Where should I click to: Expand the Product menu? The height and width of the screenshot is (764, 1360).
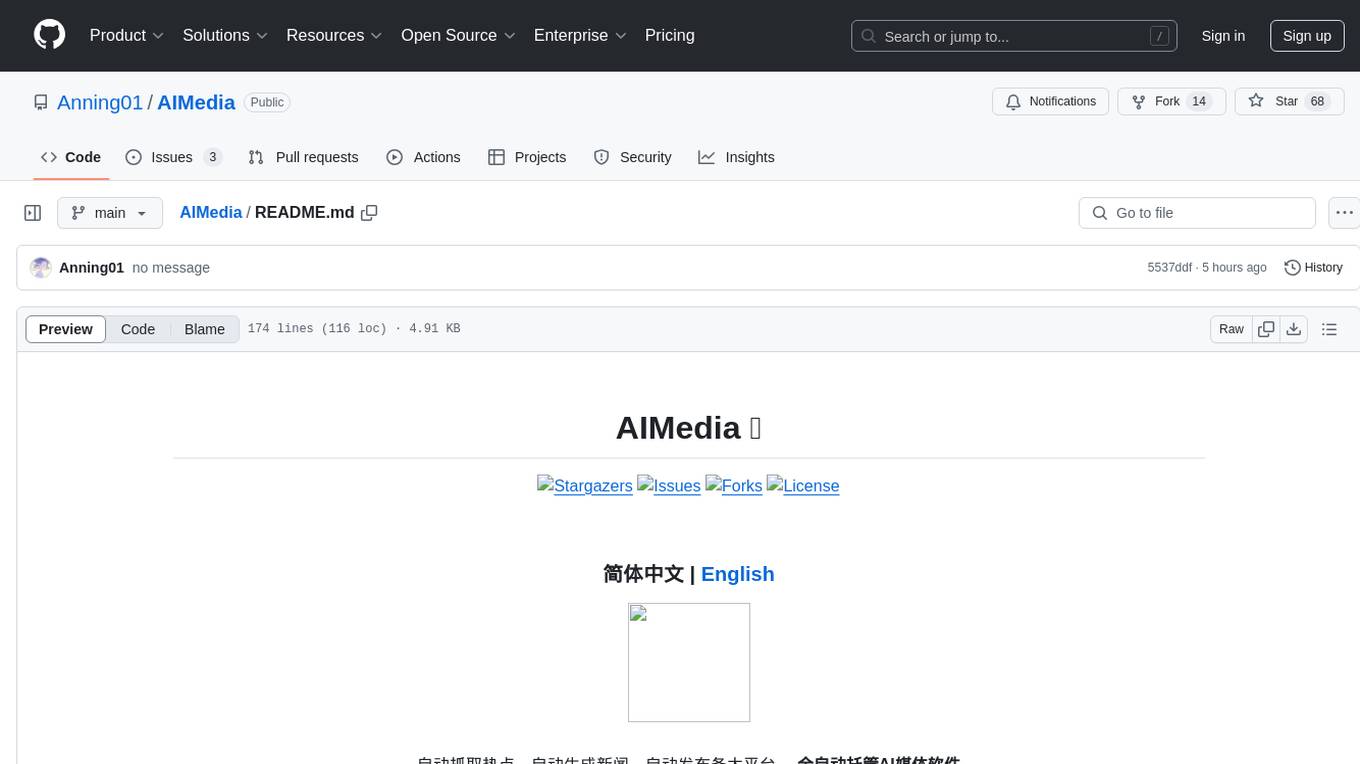coord(127,35)
